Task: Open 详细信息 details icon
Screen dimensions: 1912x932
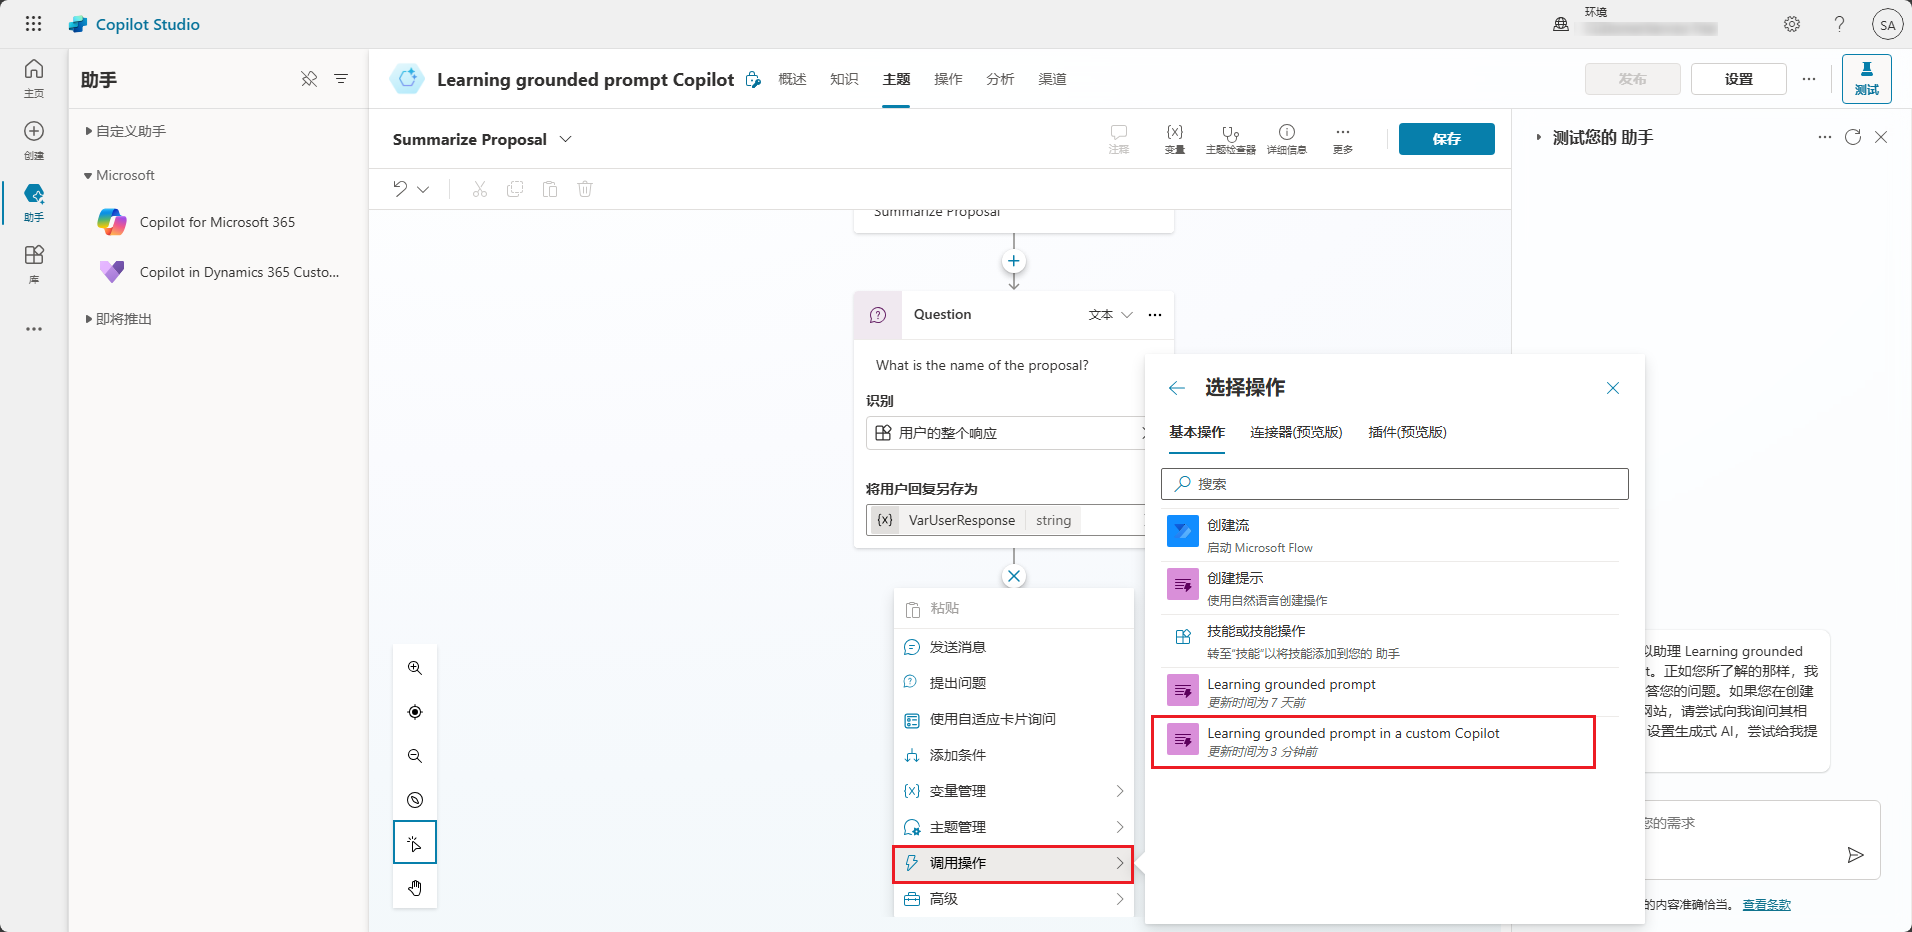Action: pyautogui.click(x=1287, y=139)
